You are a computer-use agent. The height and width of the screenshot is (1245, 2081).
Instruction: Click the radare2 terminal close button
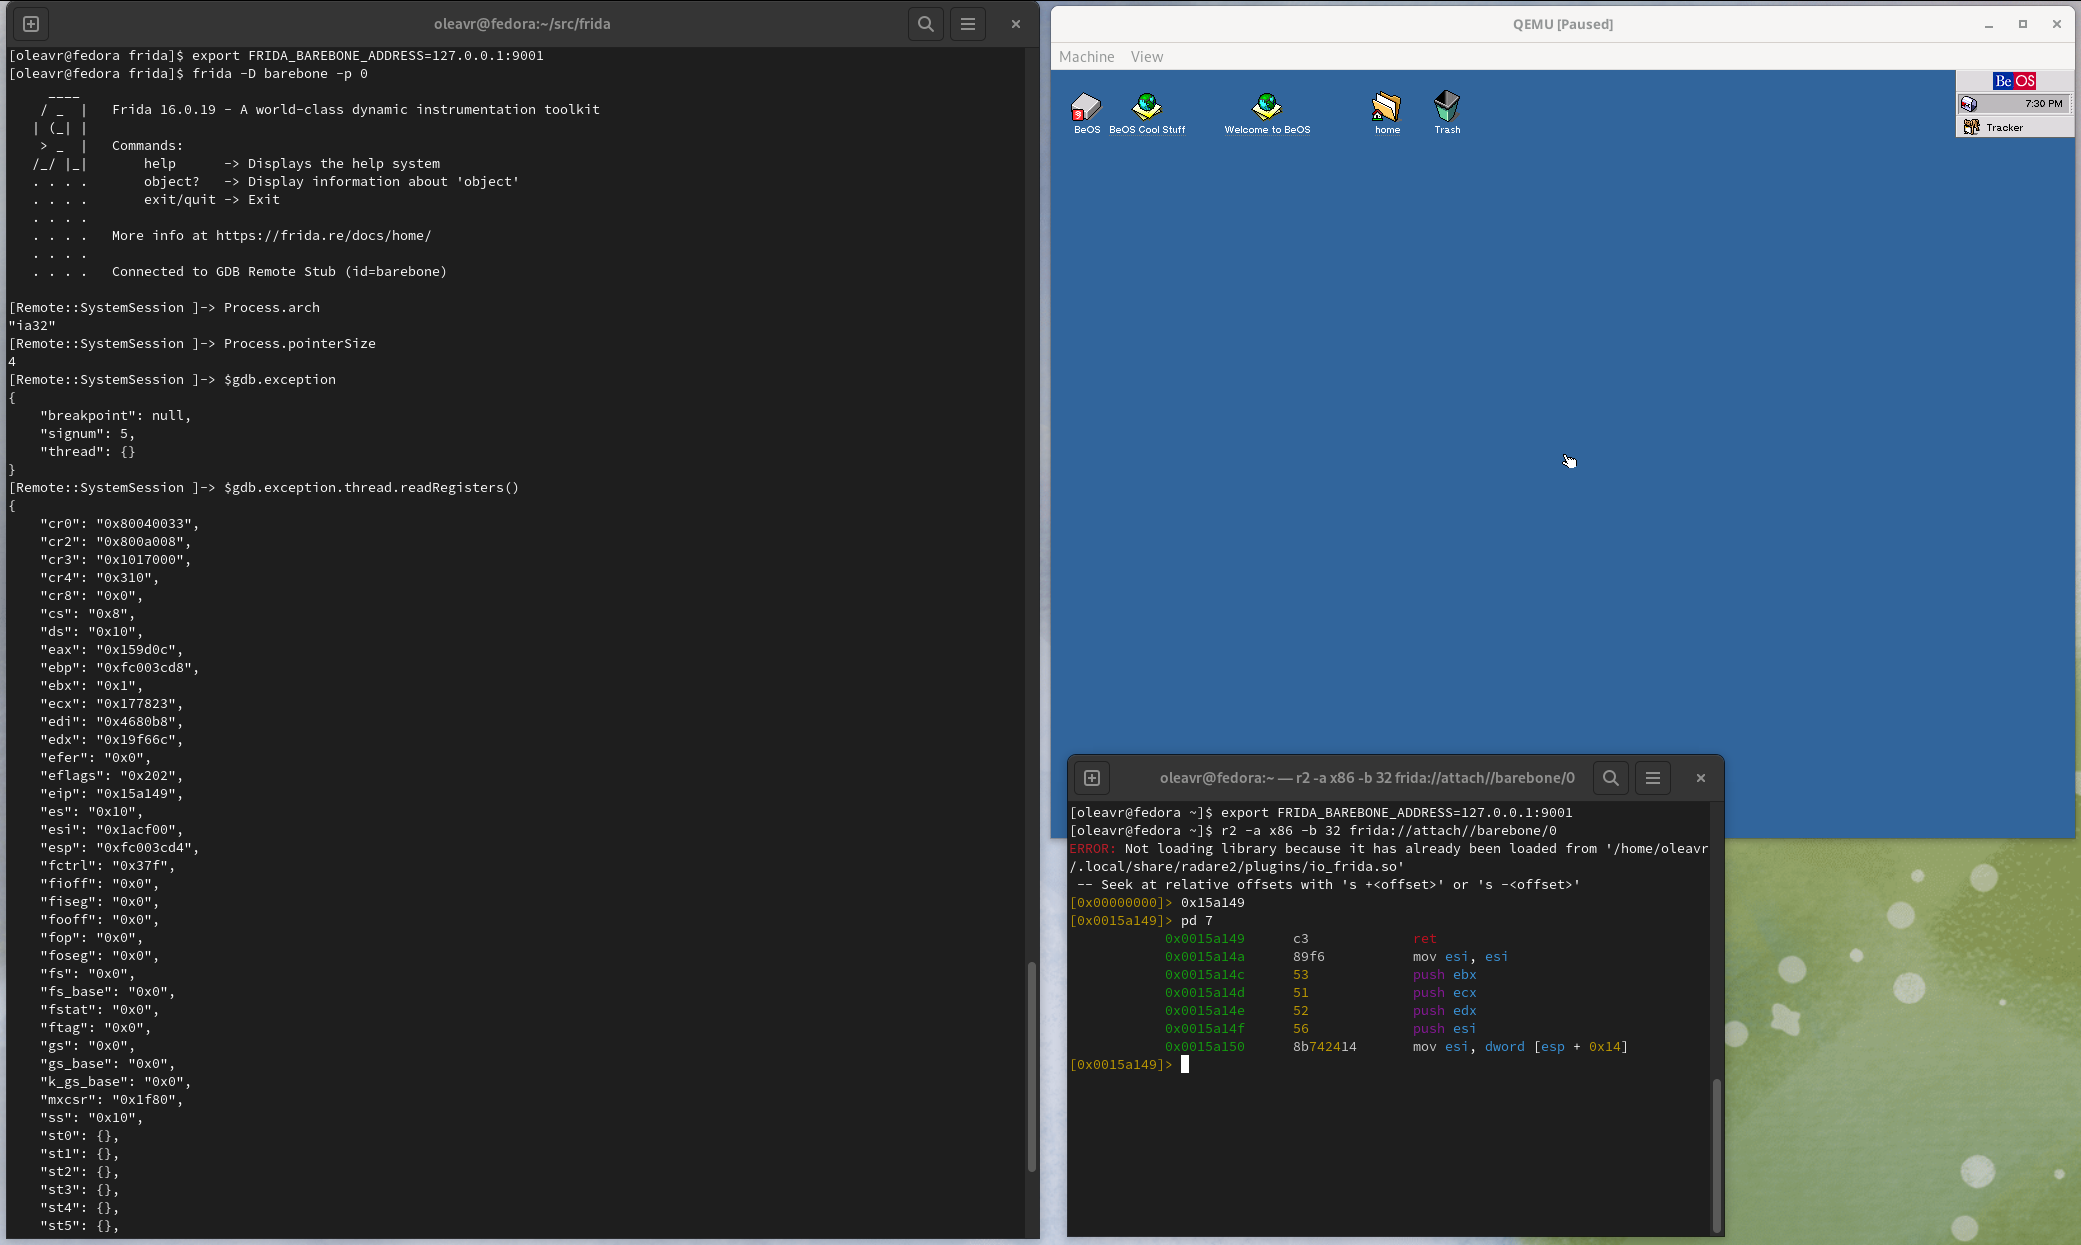pyautogui.click(x=1700, y=778)
